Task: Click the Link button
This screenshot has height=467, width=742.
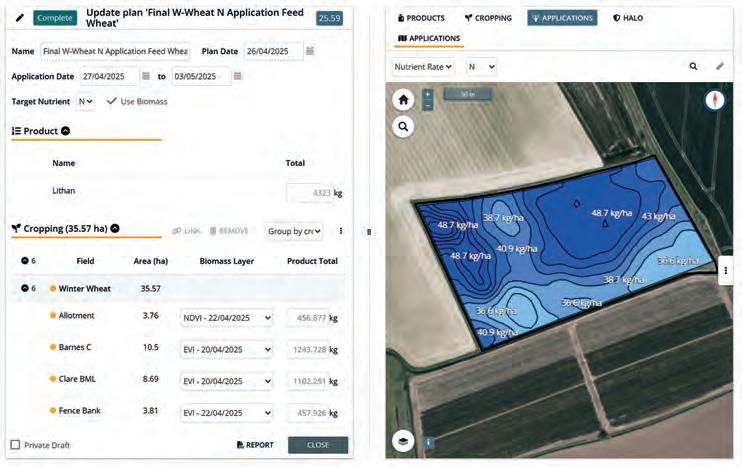Action: coord(186,231)
